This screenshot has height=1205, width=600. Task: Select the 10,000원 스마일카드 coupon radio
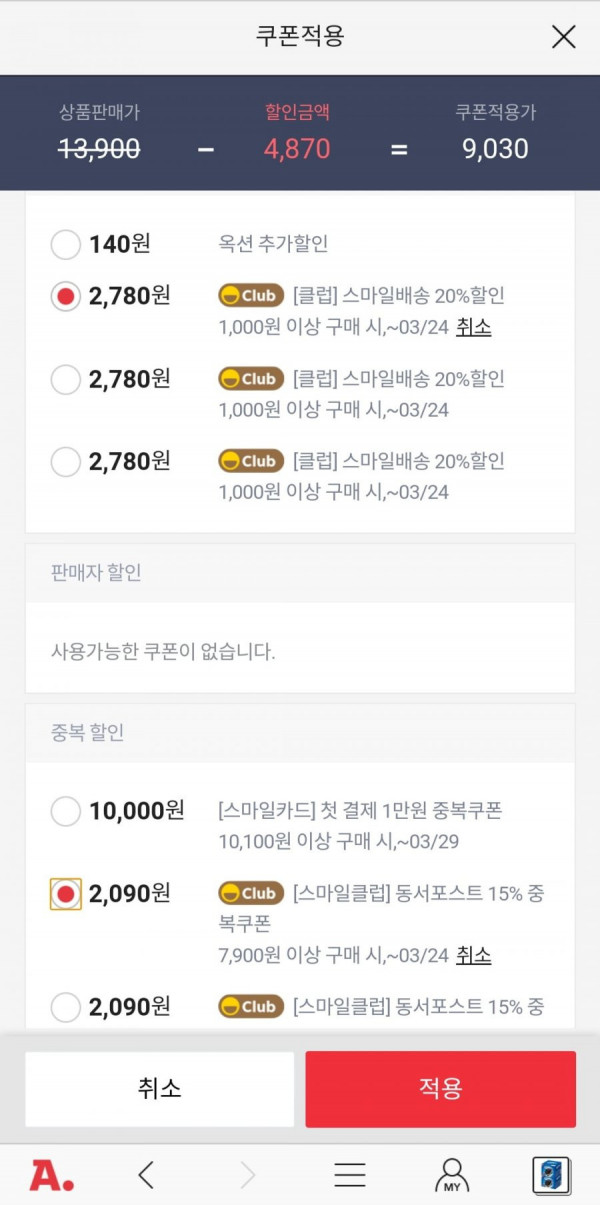[66, 811]
